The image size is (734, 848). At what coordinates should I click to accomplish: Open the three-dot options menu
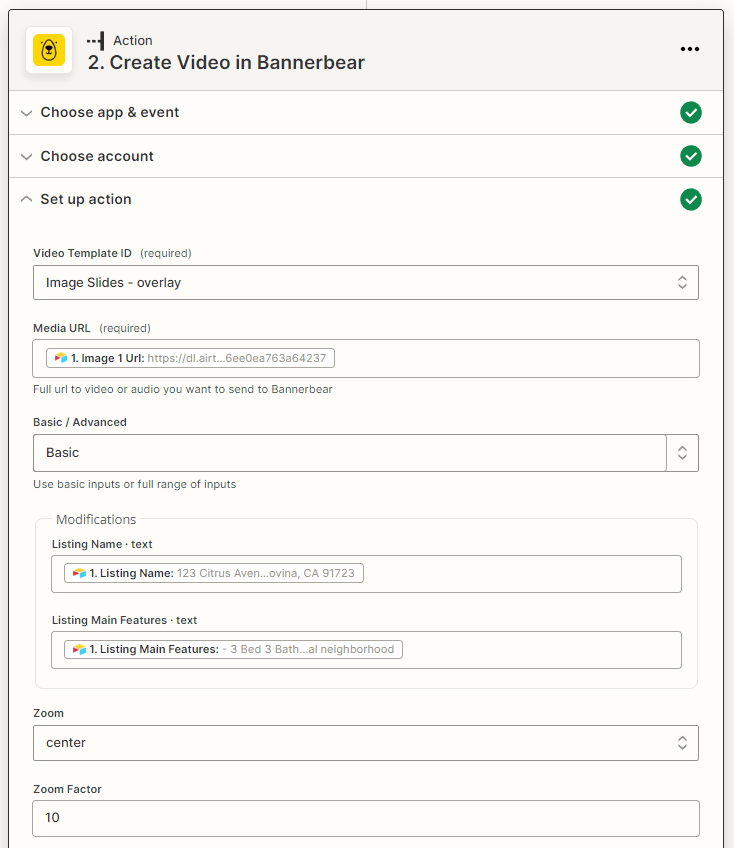[x=690, y=49]
